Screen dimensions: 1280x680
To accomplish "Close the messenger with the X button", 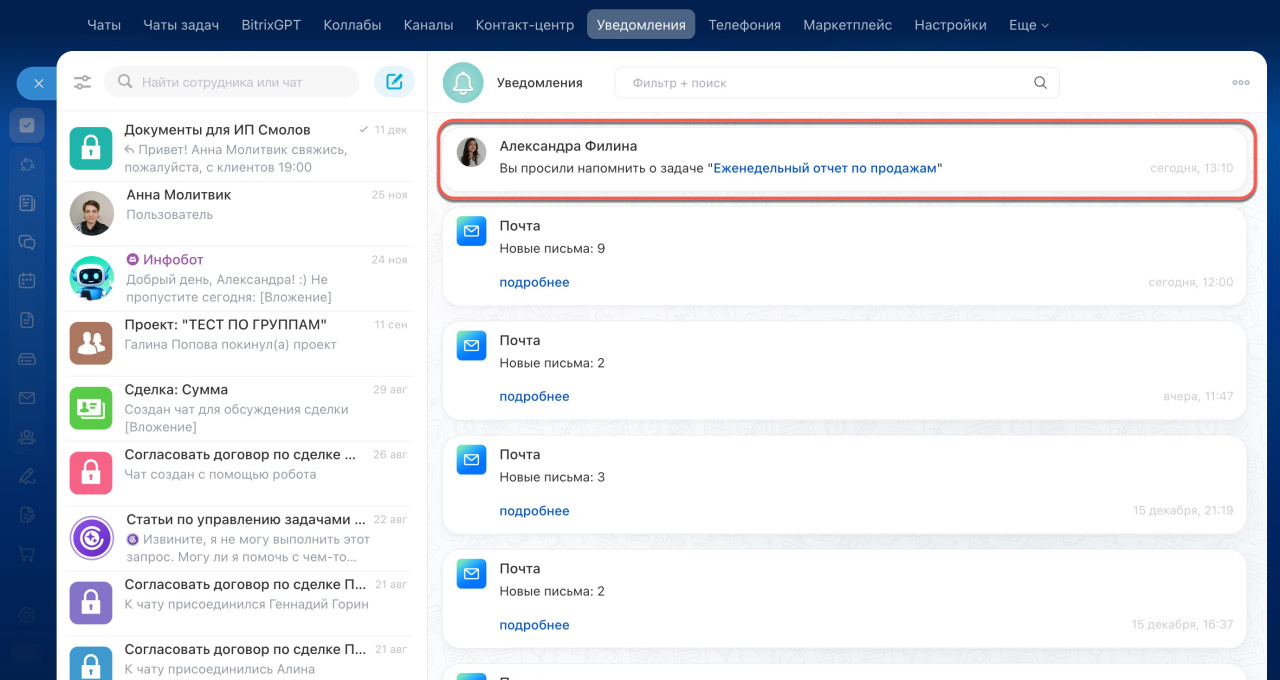I will [38, 84].
